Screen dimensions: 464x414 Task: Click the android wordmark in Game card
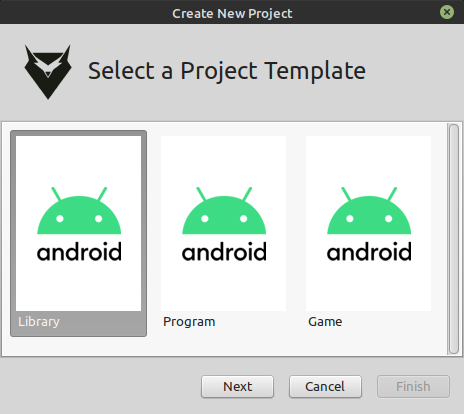(369, 252)
